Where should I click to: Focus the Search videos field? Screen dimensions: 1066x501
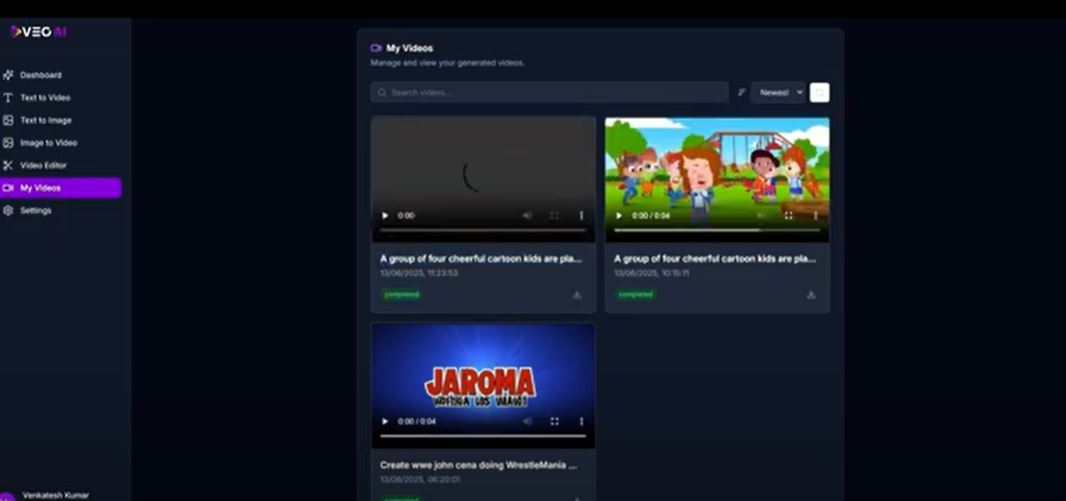pos(549,92)
